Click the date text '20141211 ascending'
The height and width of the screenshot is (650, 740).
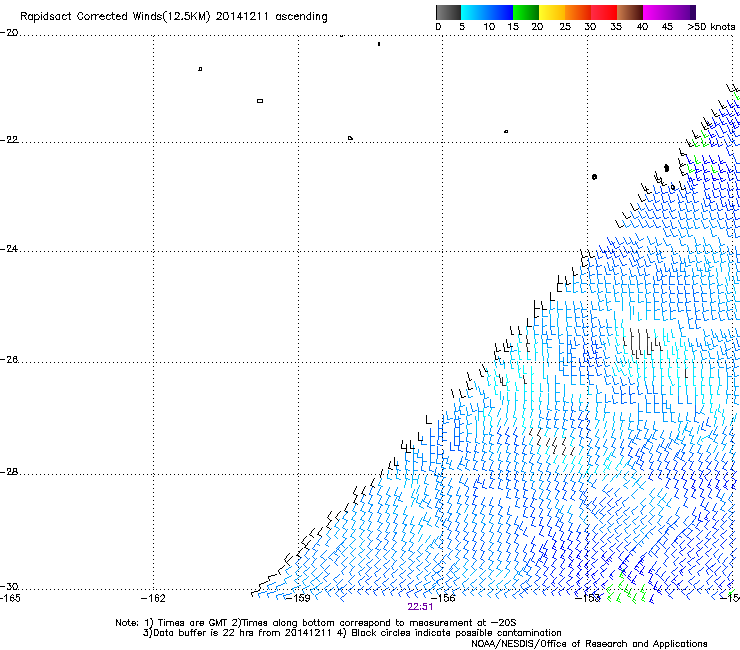(271, 17)
